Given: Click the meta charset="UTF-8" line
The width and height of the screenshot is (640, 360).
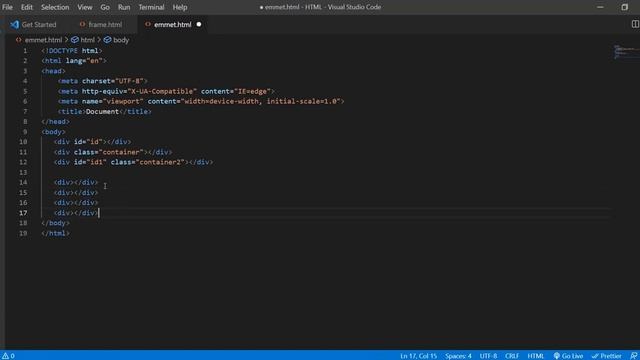Looking at the screenshot, I should coord(102,81).
